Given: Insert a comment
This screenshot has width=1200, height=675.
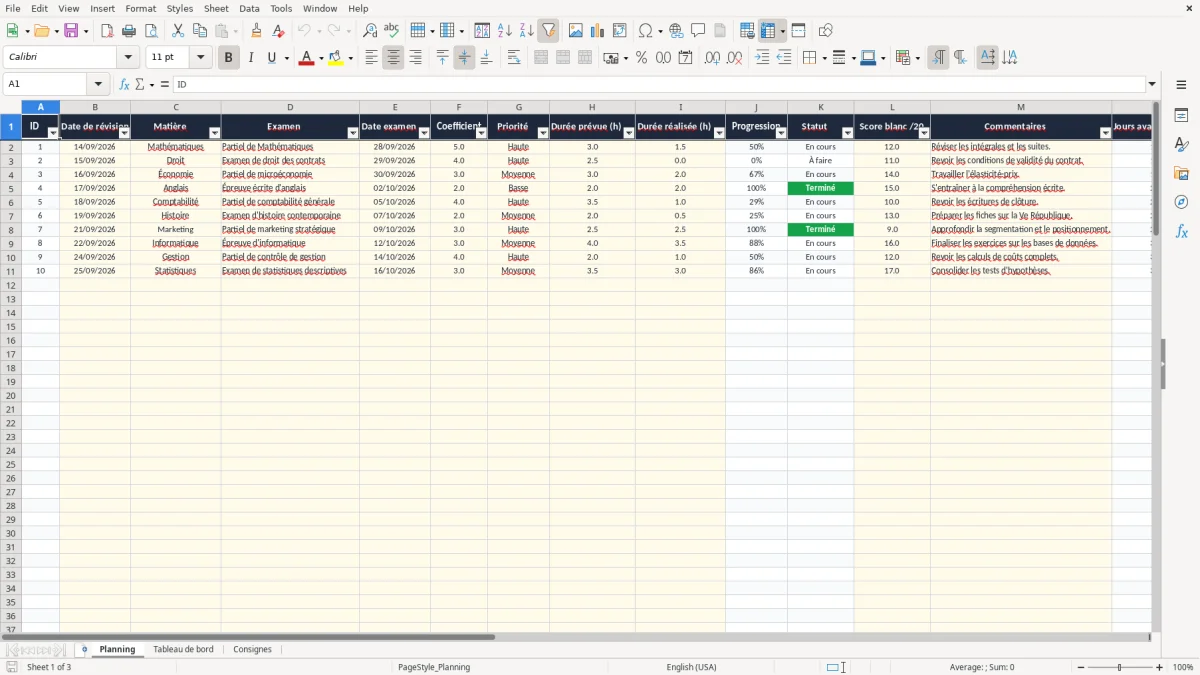Looking at the screenshot, I should pos(698,31).
